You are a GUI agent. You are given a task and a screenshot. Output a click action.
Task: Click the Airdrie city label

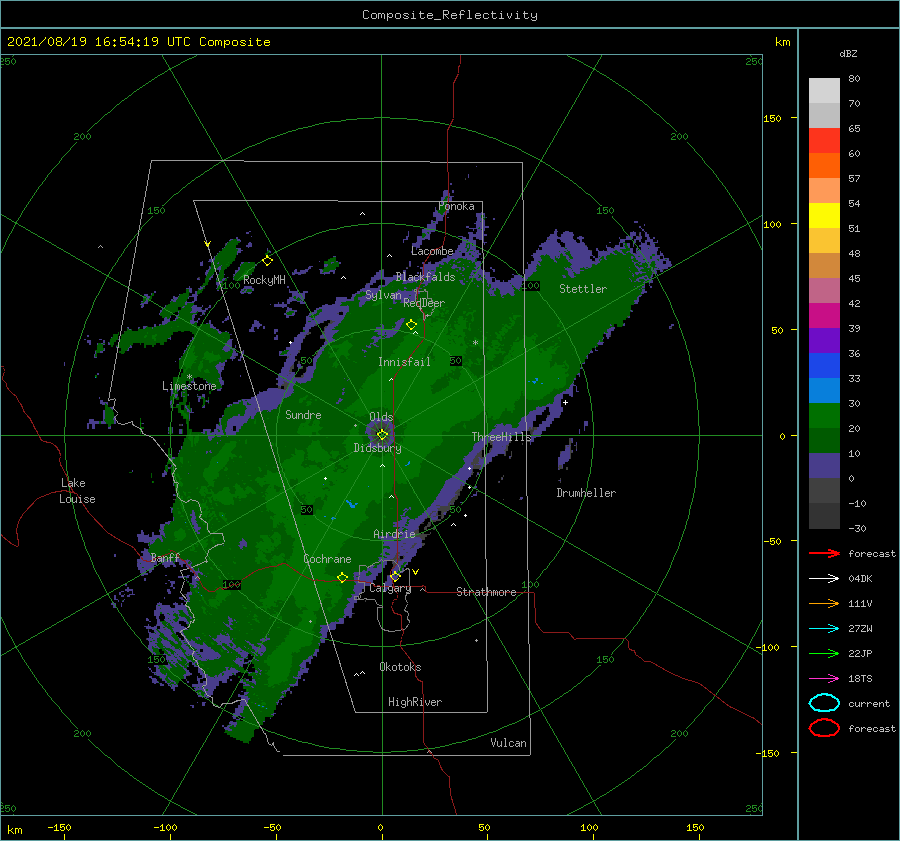click(394, 534)
